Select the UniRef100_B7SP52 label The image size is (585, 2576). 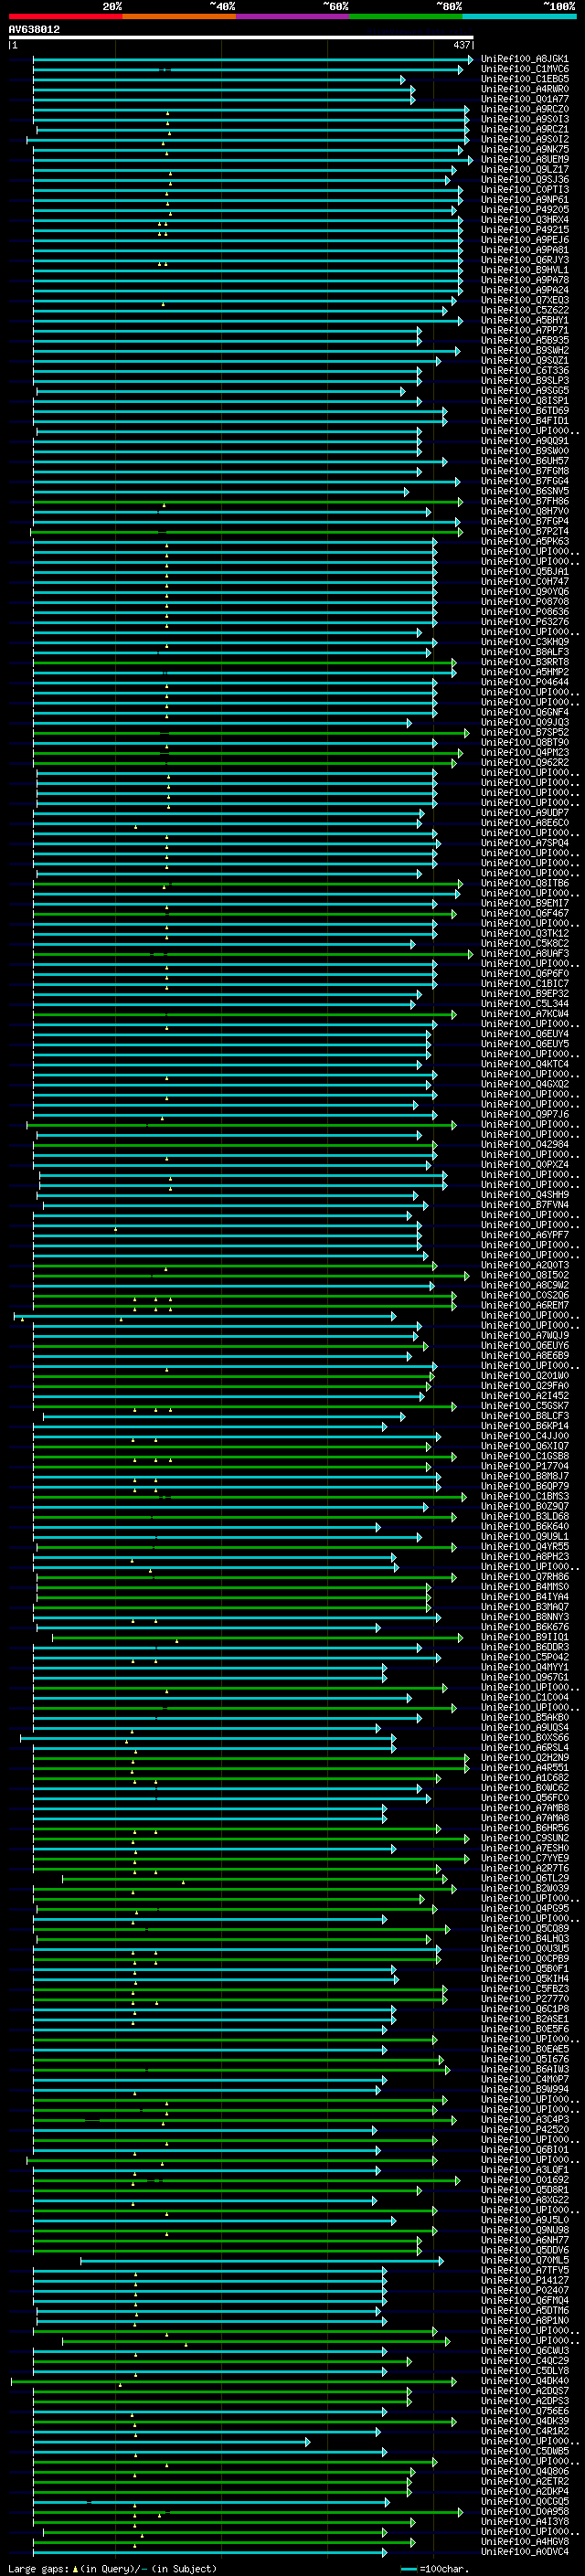(525, 732)
